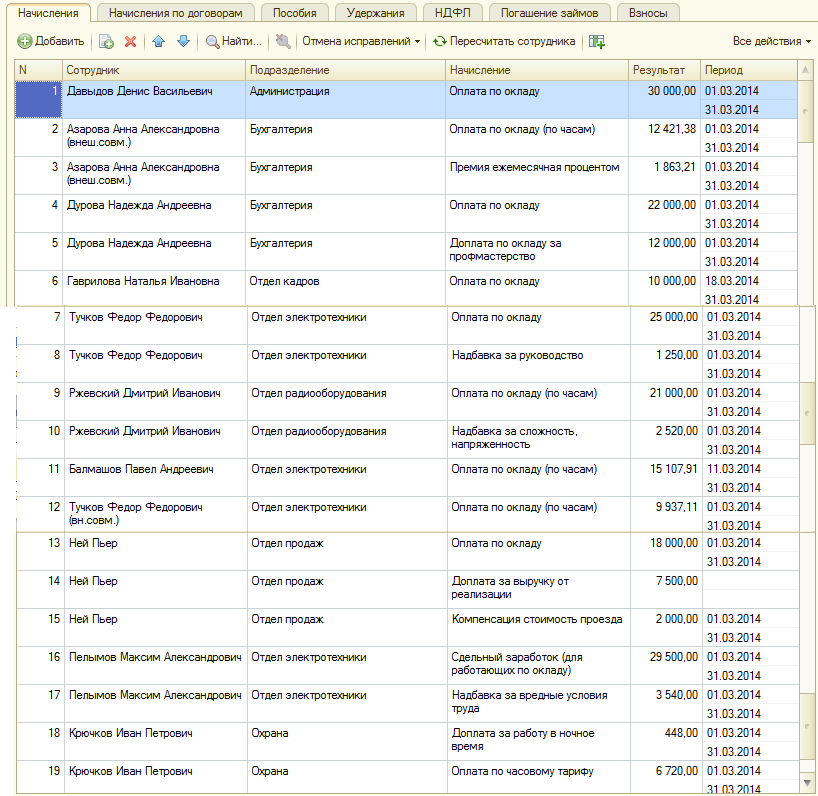Click the copy row icon next to Добавить
818x796 pixels.
(107, 42)
